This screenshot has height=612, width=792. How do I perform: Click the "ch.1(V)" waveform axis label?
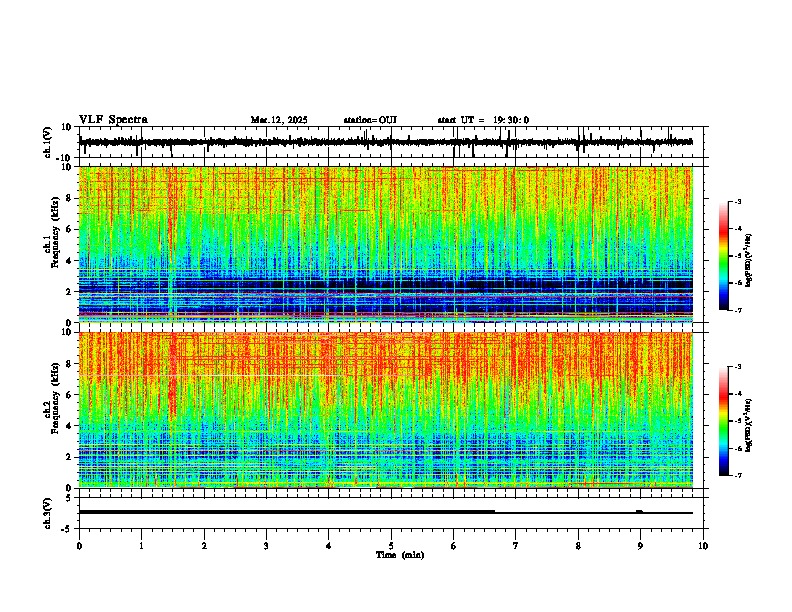pyautogui.click(x=48, y=142)
